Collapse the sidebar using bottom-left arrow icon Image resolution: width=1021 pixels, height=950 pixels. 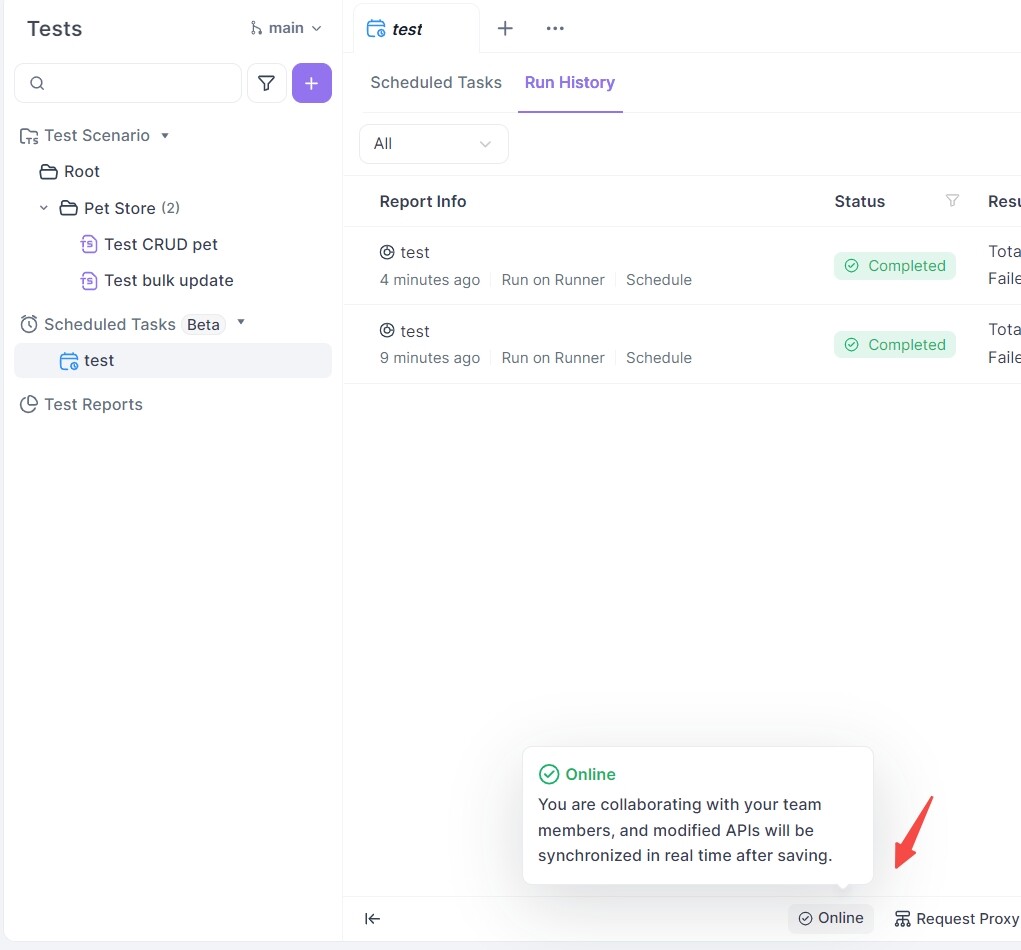pos(372,919)
